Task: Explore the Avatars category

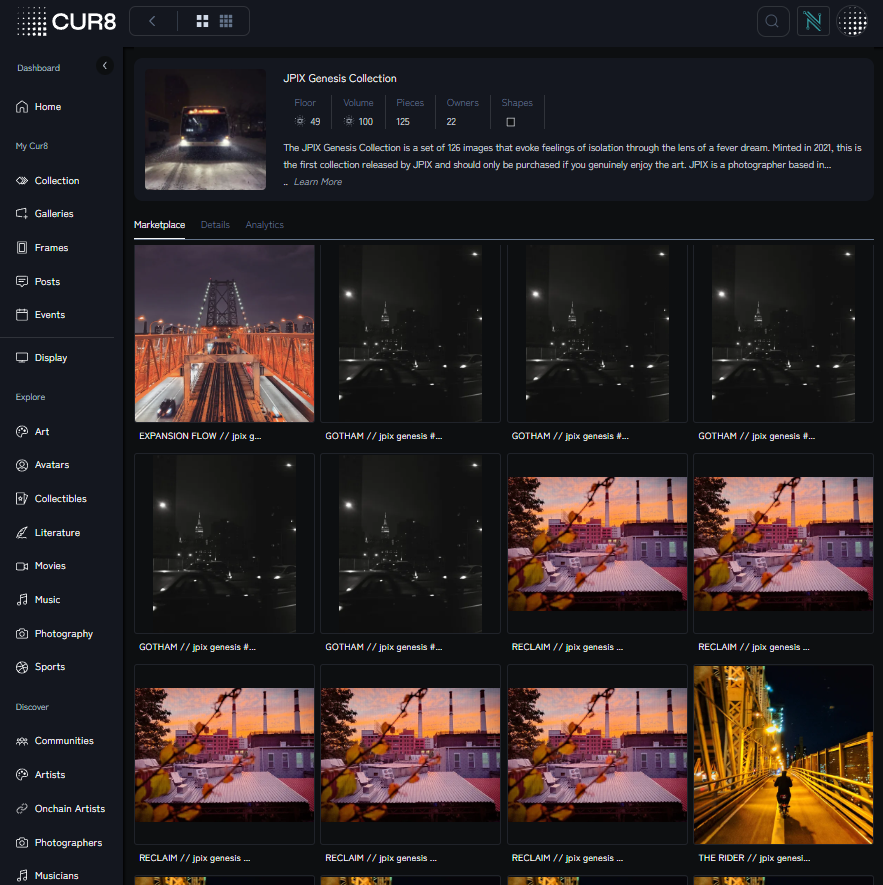Action: click(43, 465)
